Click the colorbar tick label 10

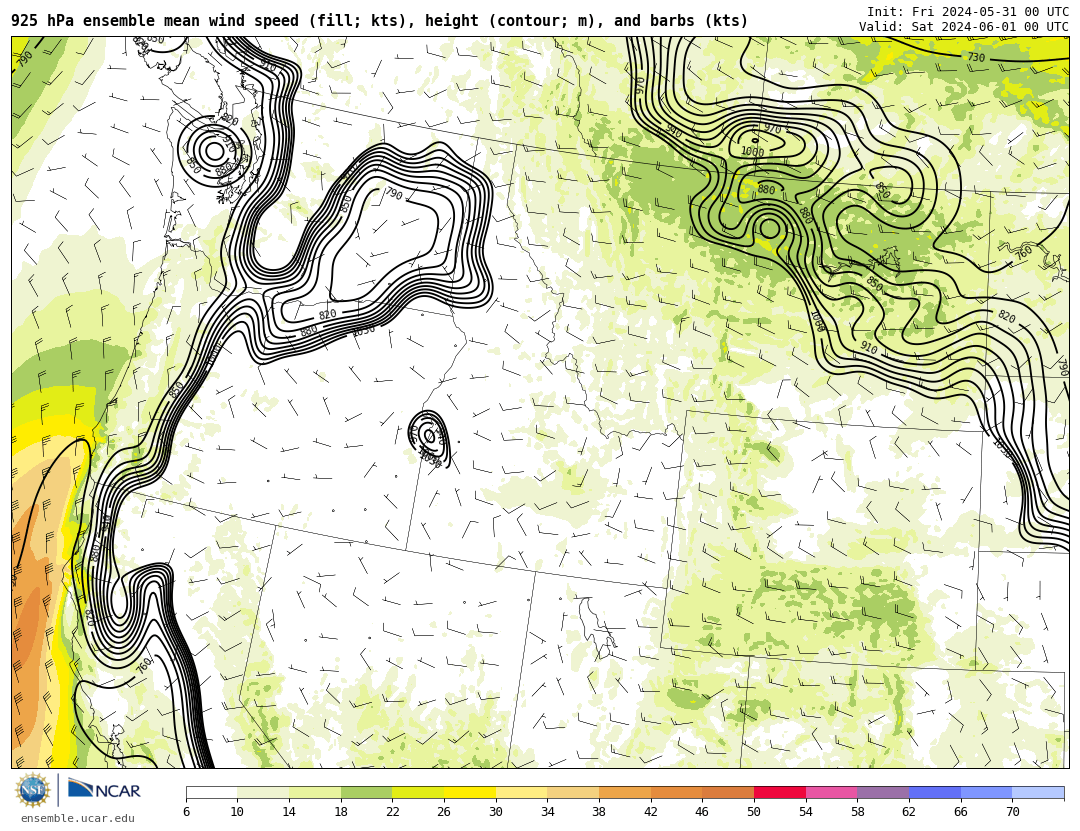coord(237,812)
